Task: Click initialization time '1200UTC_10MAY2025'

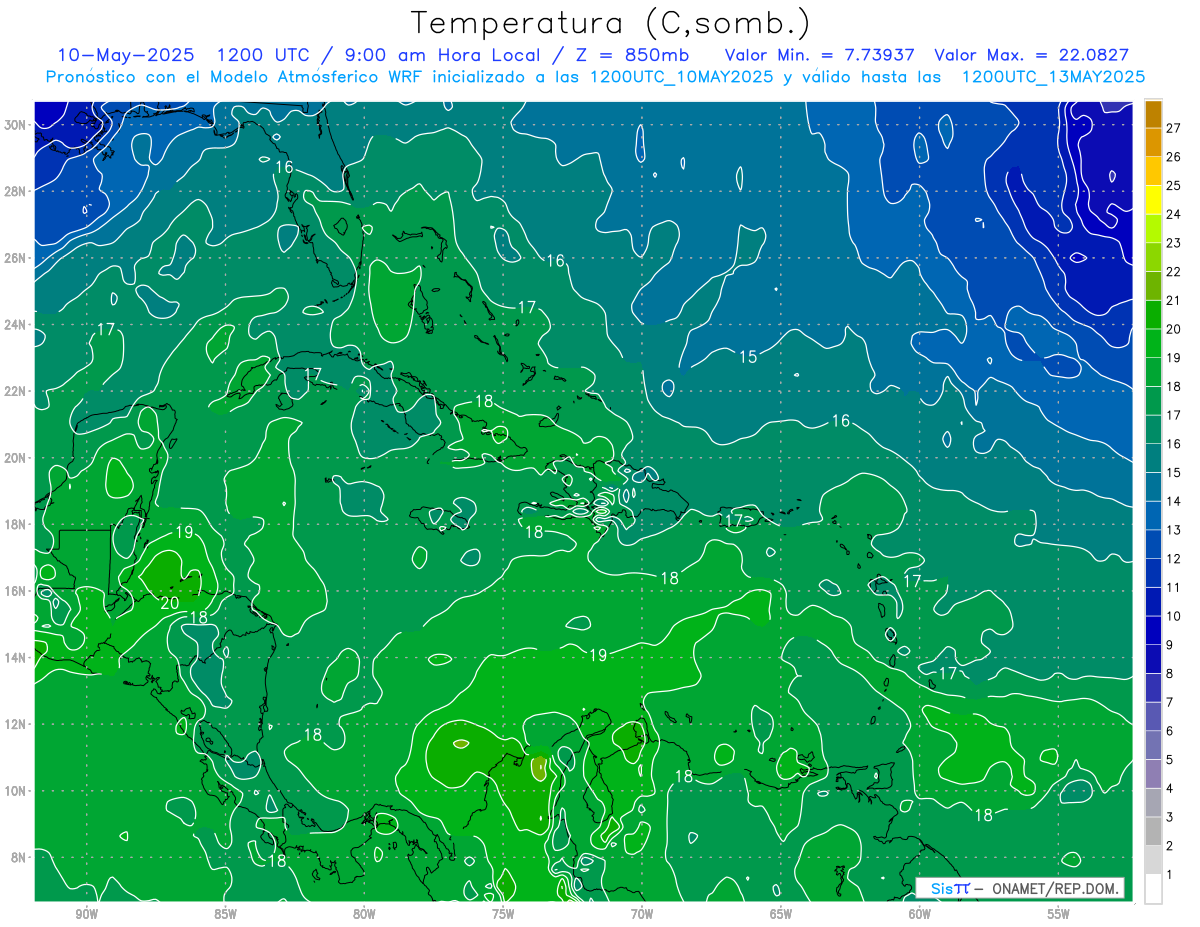Action: [682, 77]
